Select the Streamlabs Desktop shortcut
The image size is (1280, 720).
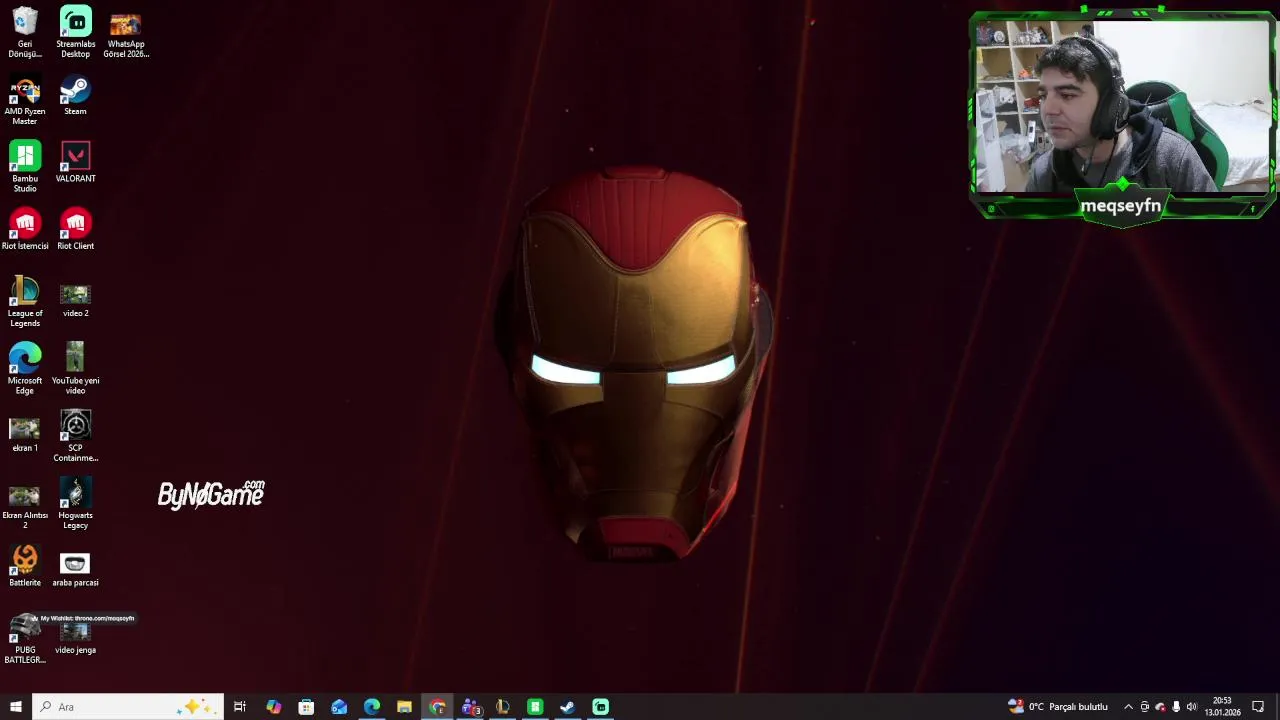tap(75, 32)
